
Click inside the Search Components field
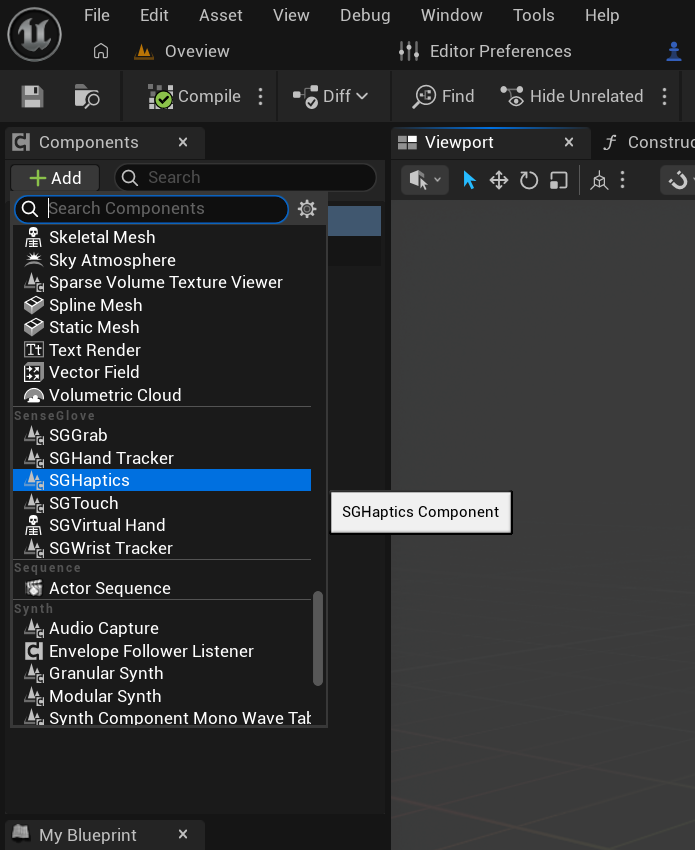160,208
